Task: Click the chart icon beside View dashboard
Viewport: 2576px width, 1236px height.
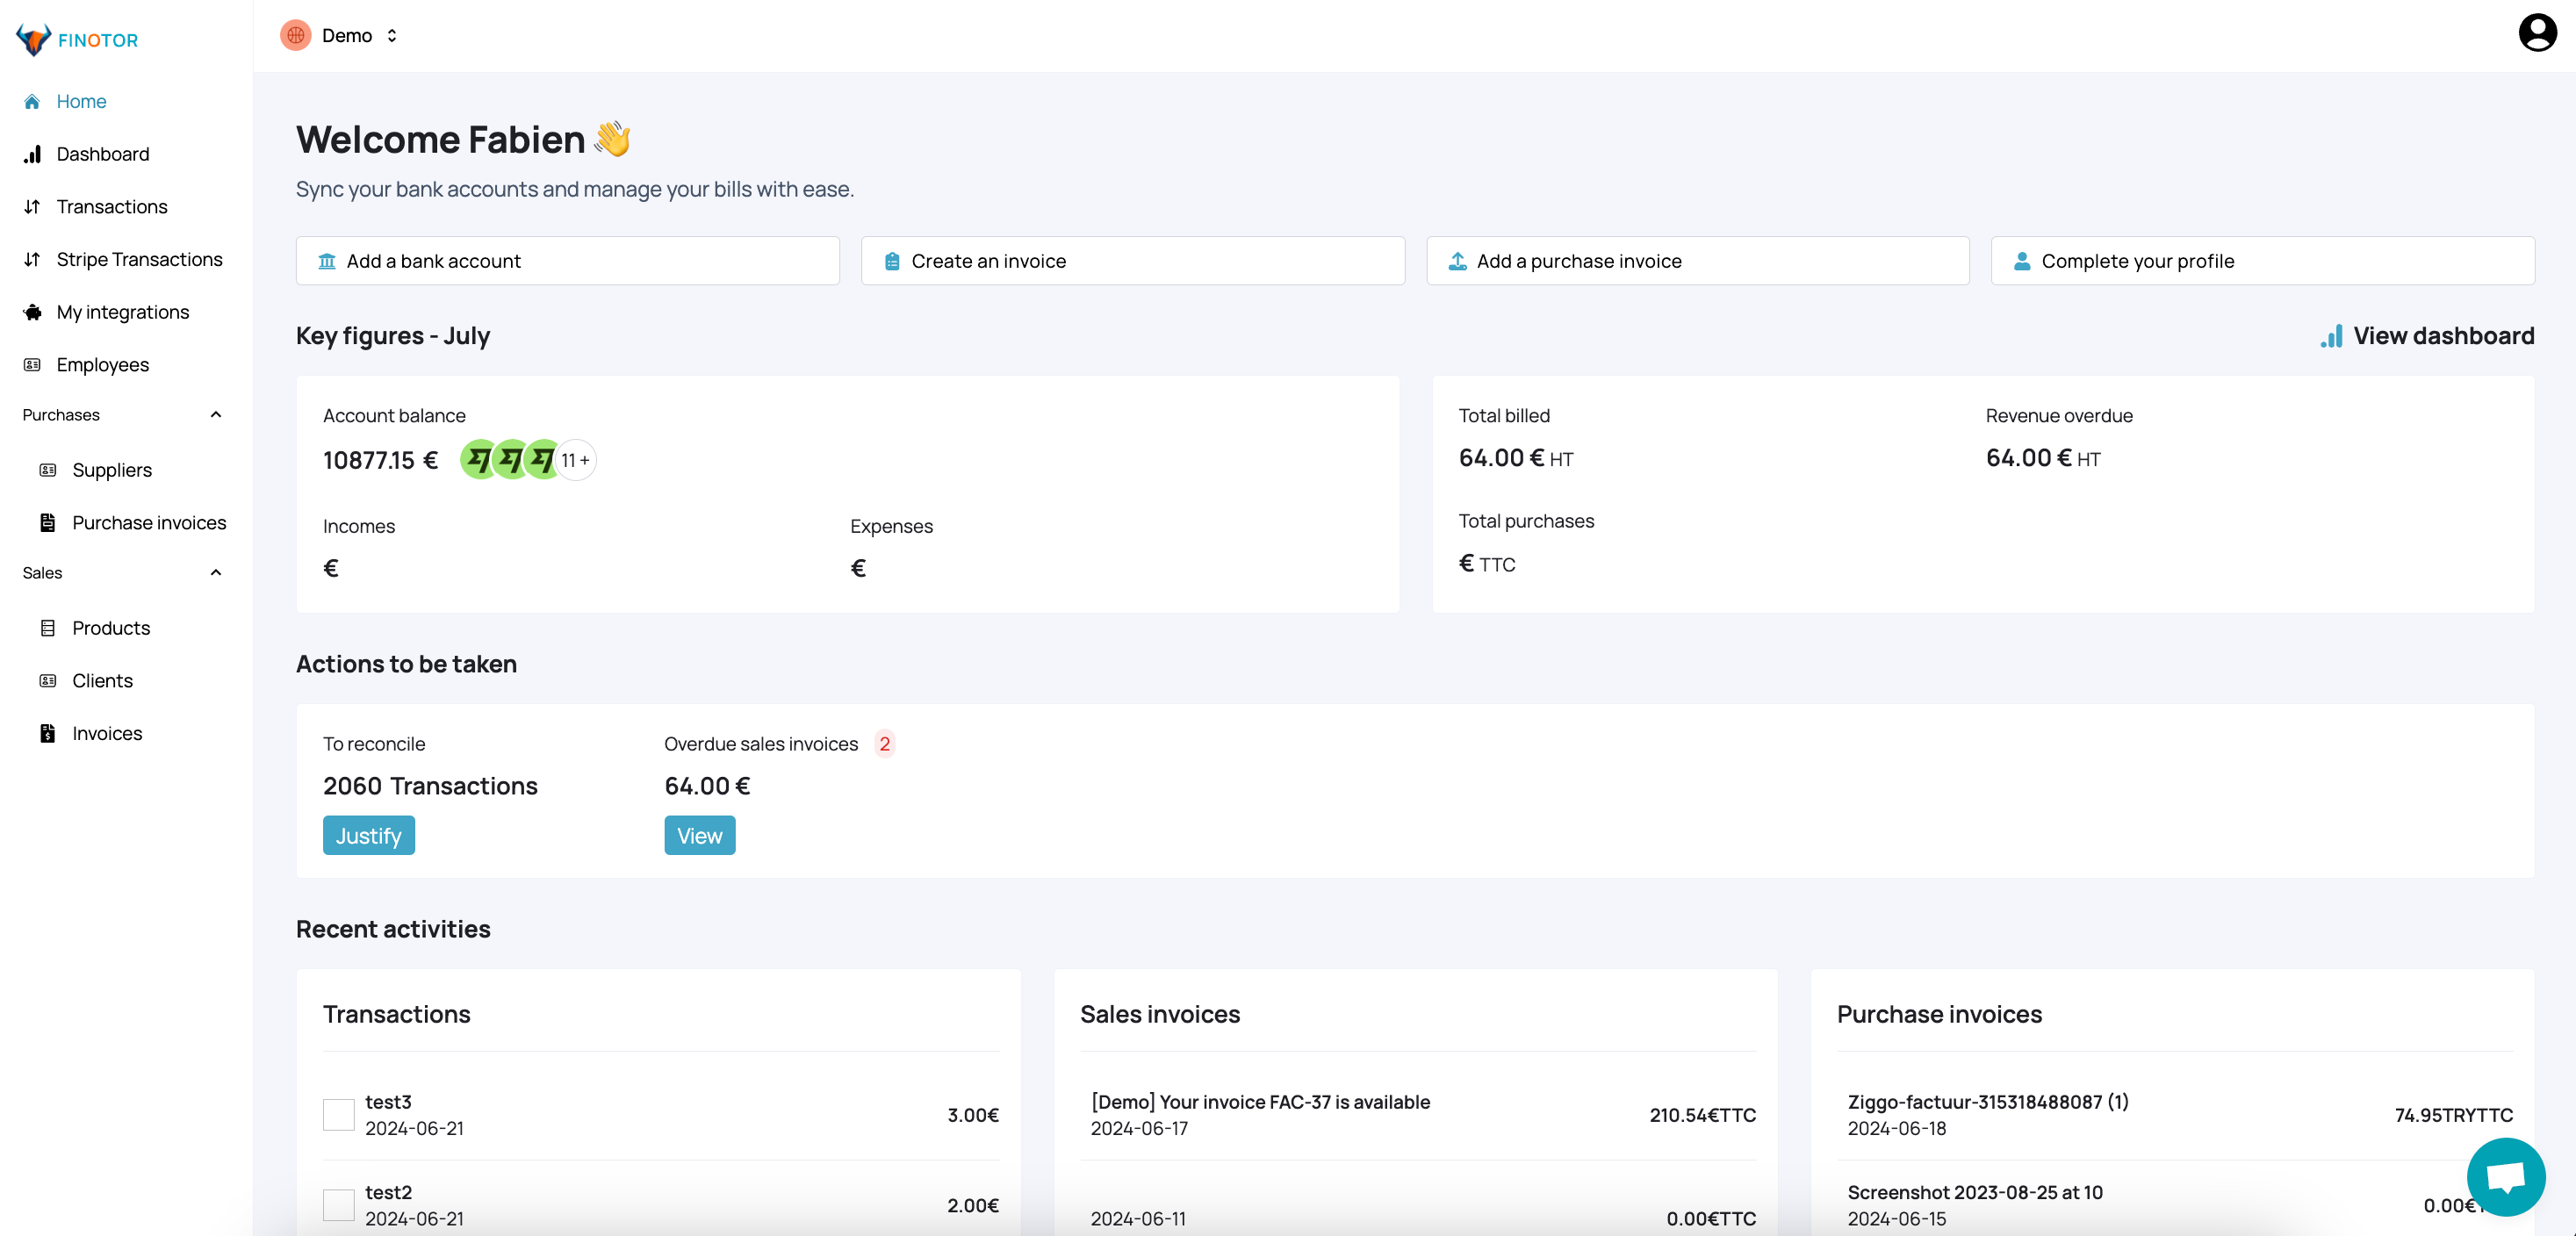Action: [2332, 336]
